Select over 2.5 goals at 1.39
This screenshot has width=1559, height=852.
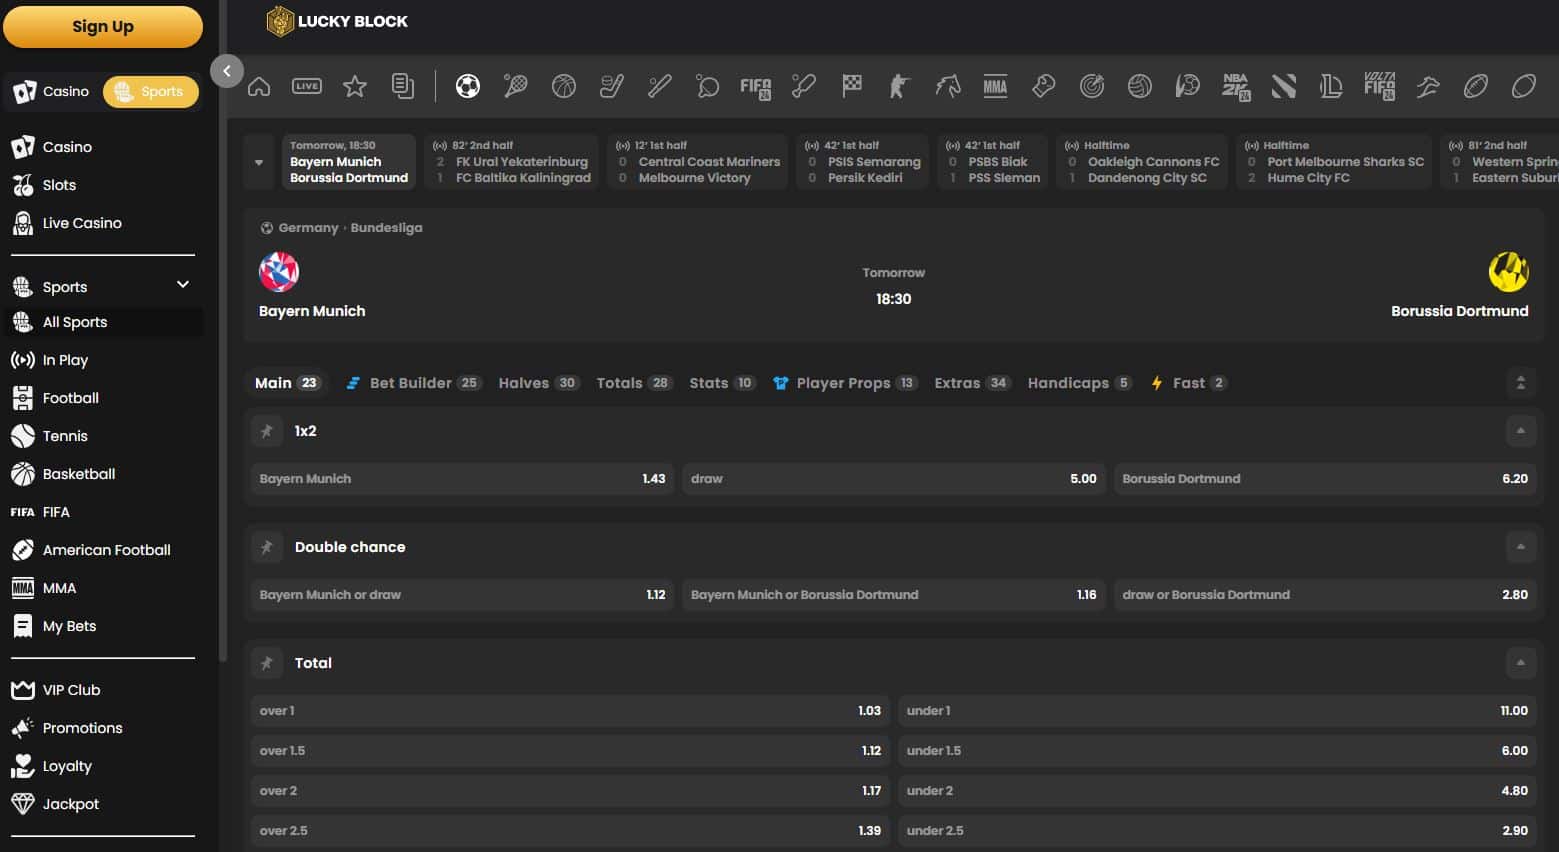pos(570,831)
